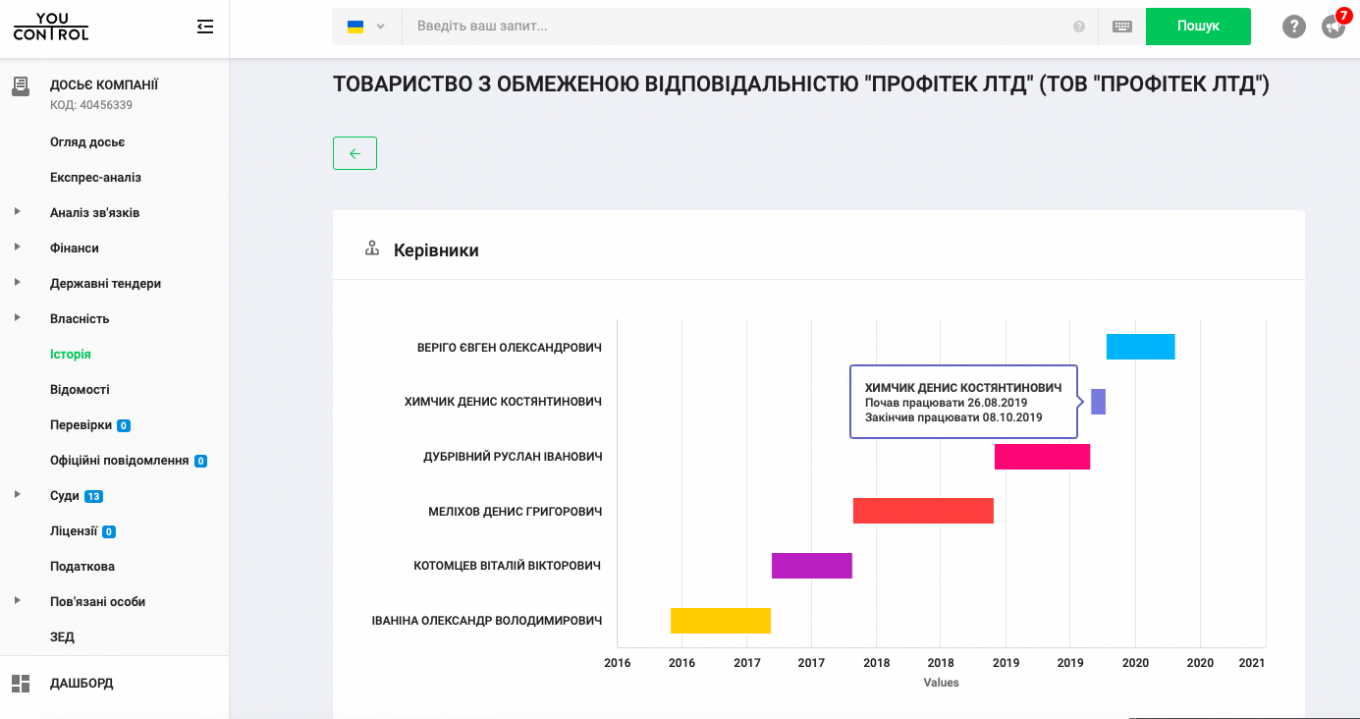Click the back arrow button

354,153
